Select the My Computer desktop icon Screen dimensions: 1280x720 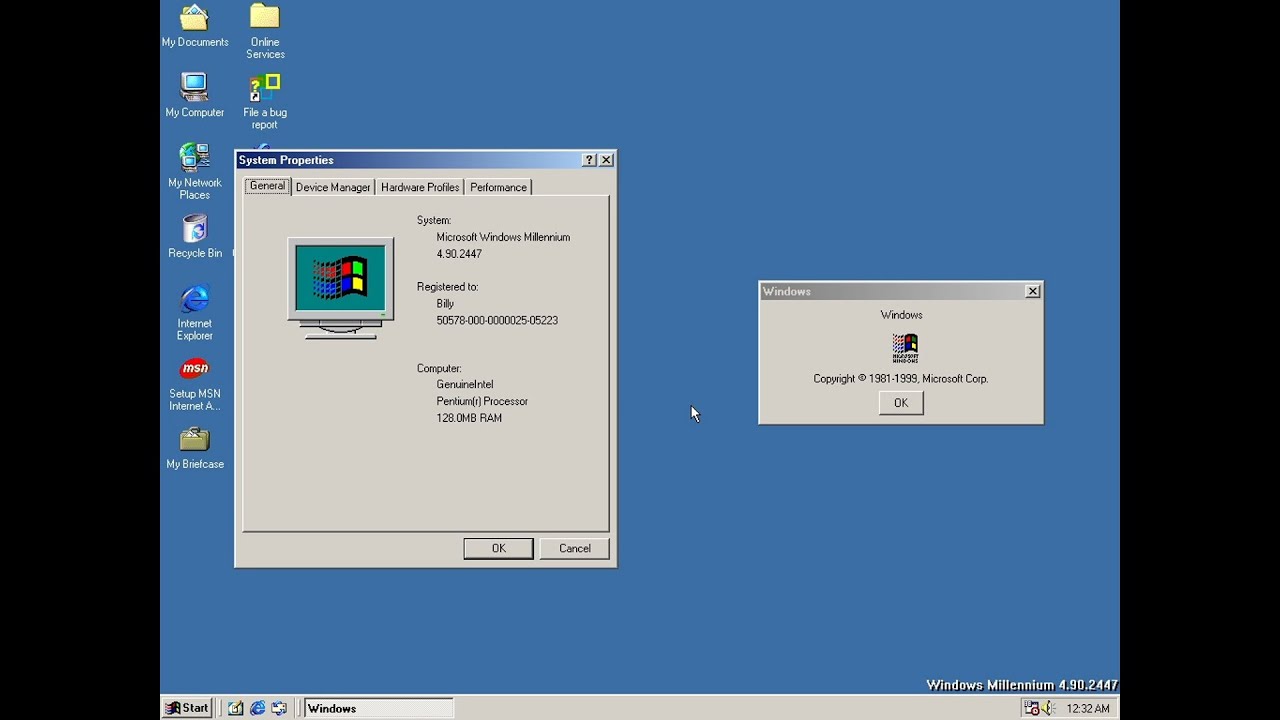click(x=194, y=95)
